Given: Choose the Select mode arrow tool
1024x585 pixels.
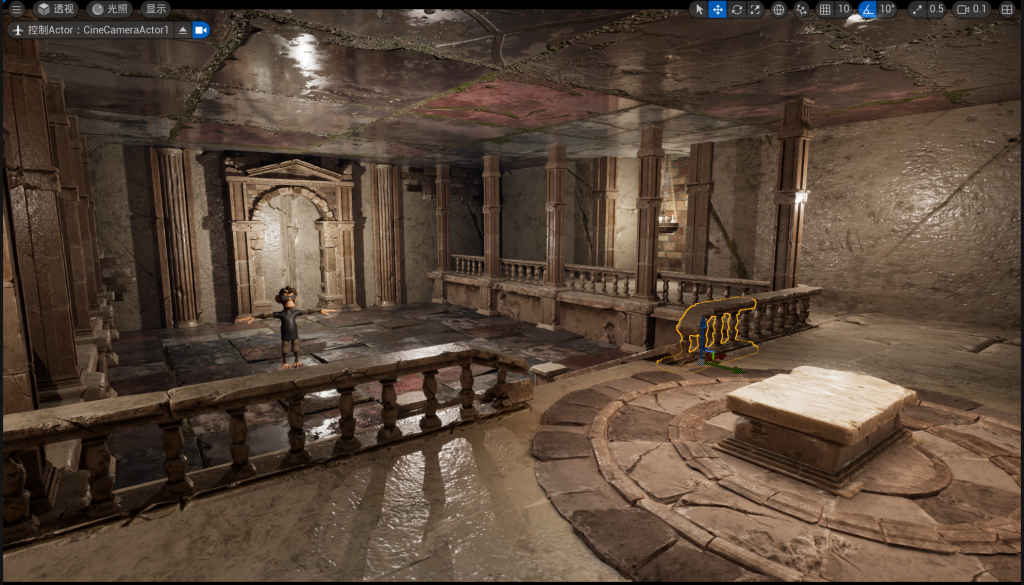Looking at the screenshot, I should coord(699,9).
